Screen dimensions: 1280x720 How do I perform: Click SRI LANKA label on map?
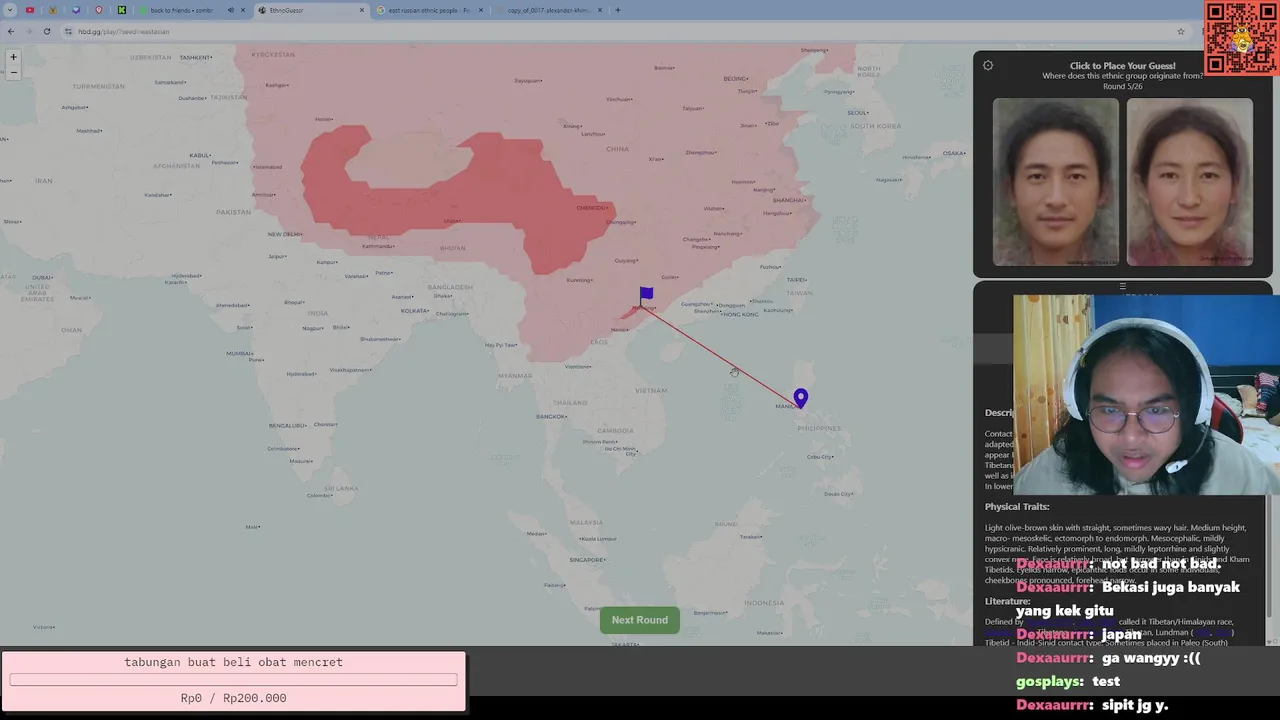(x=341, y=488)
